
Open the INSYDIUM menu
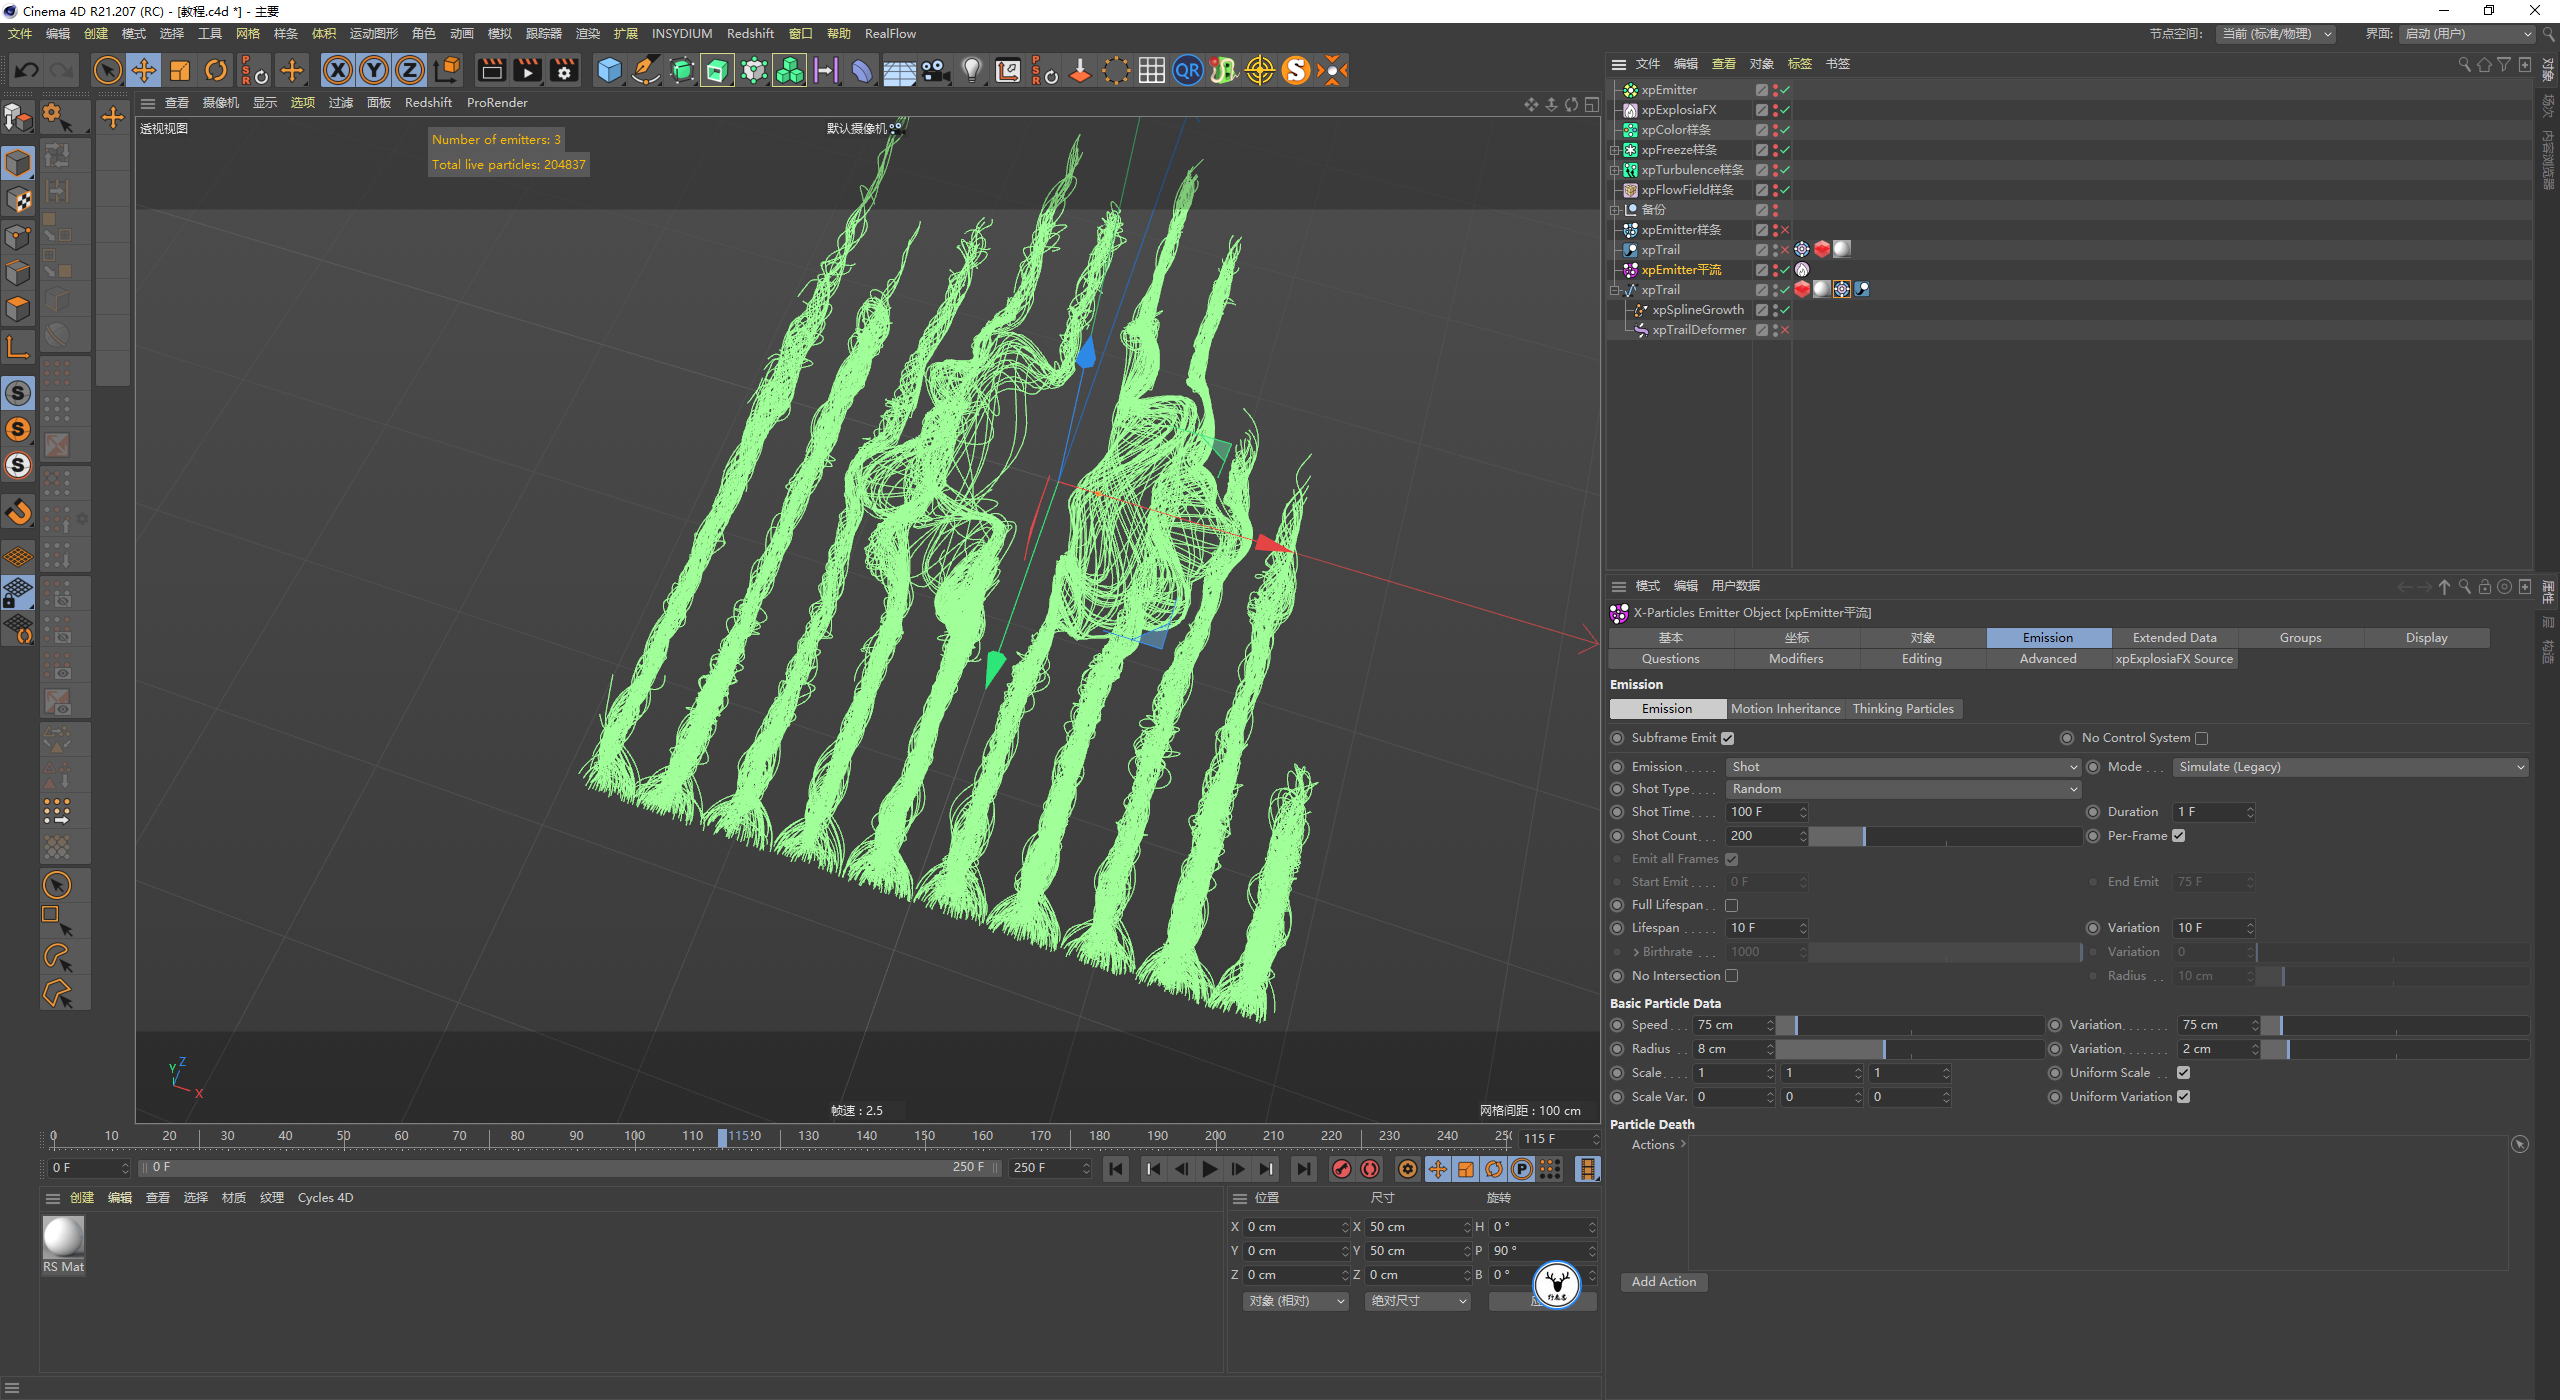pyautogui.click(x=681, y=33)
